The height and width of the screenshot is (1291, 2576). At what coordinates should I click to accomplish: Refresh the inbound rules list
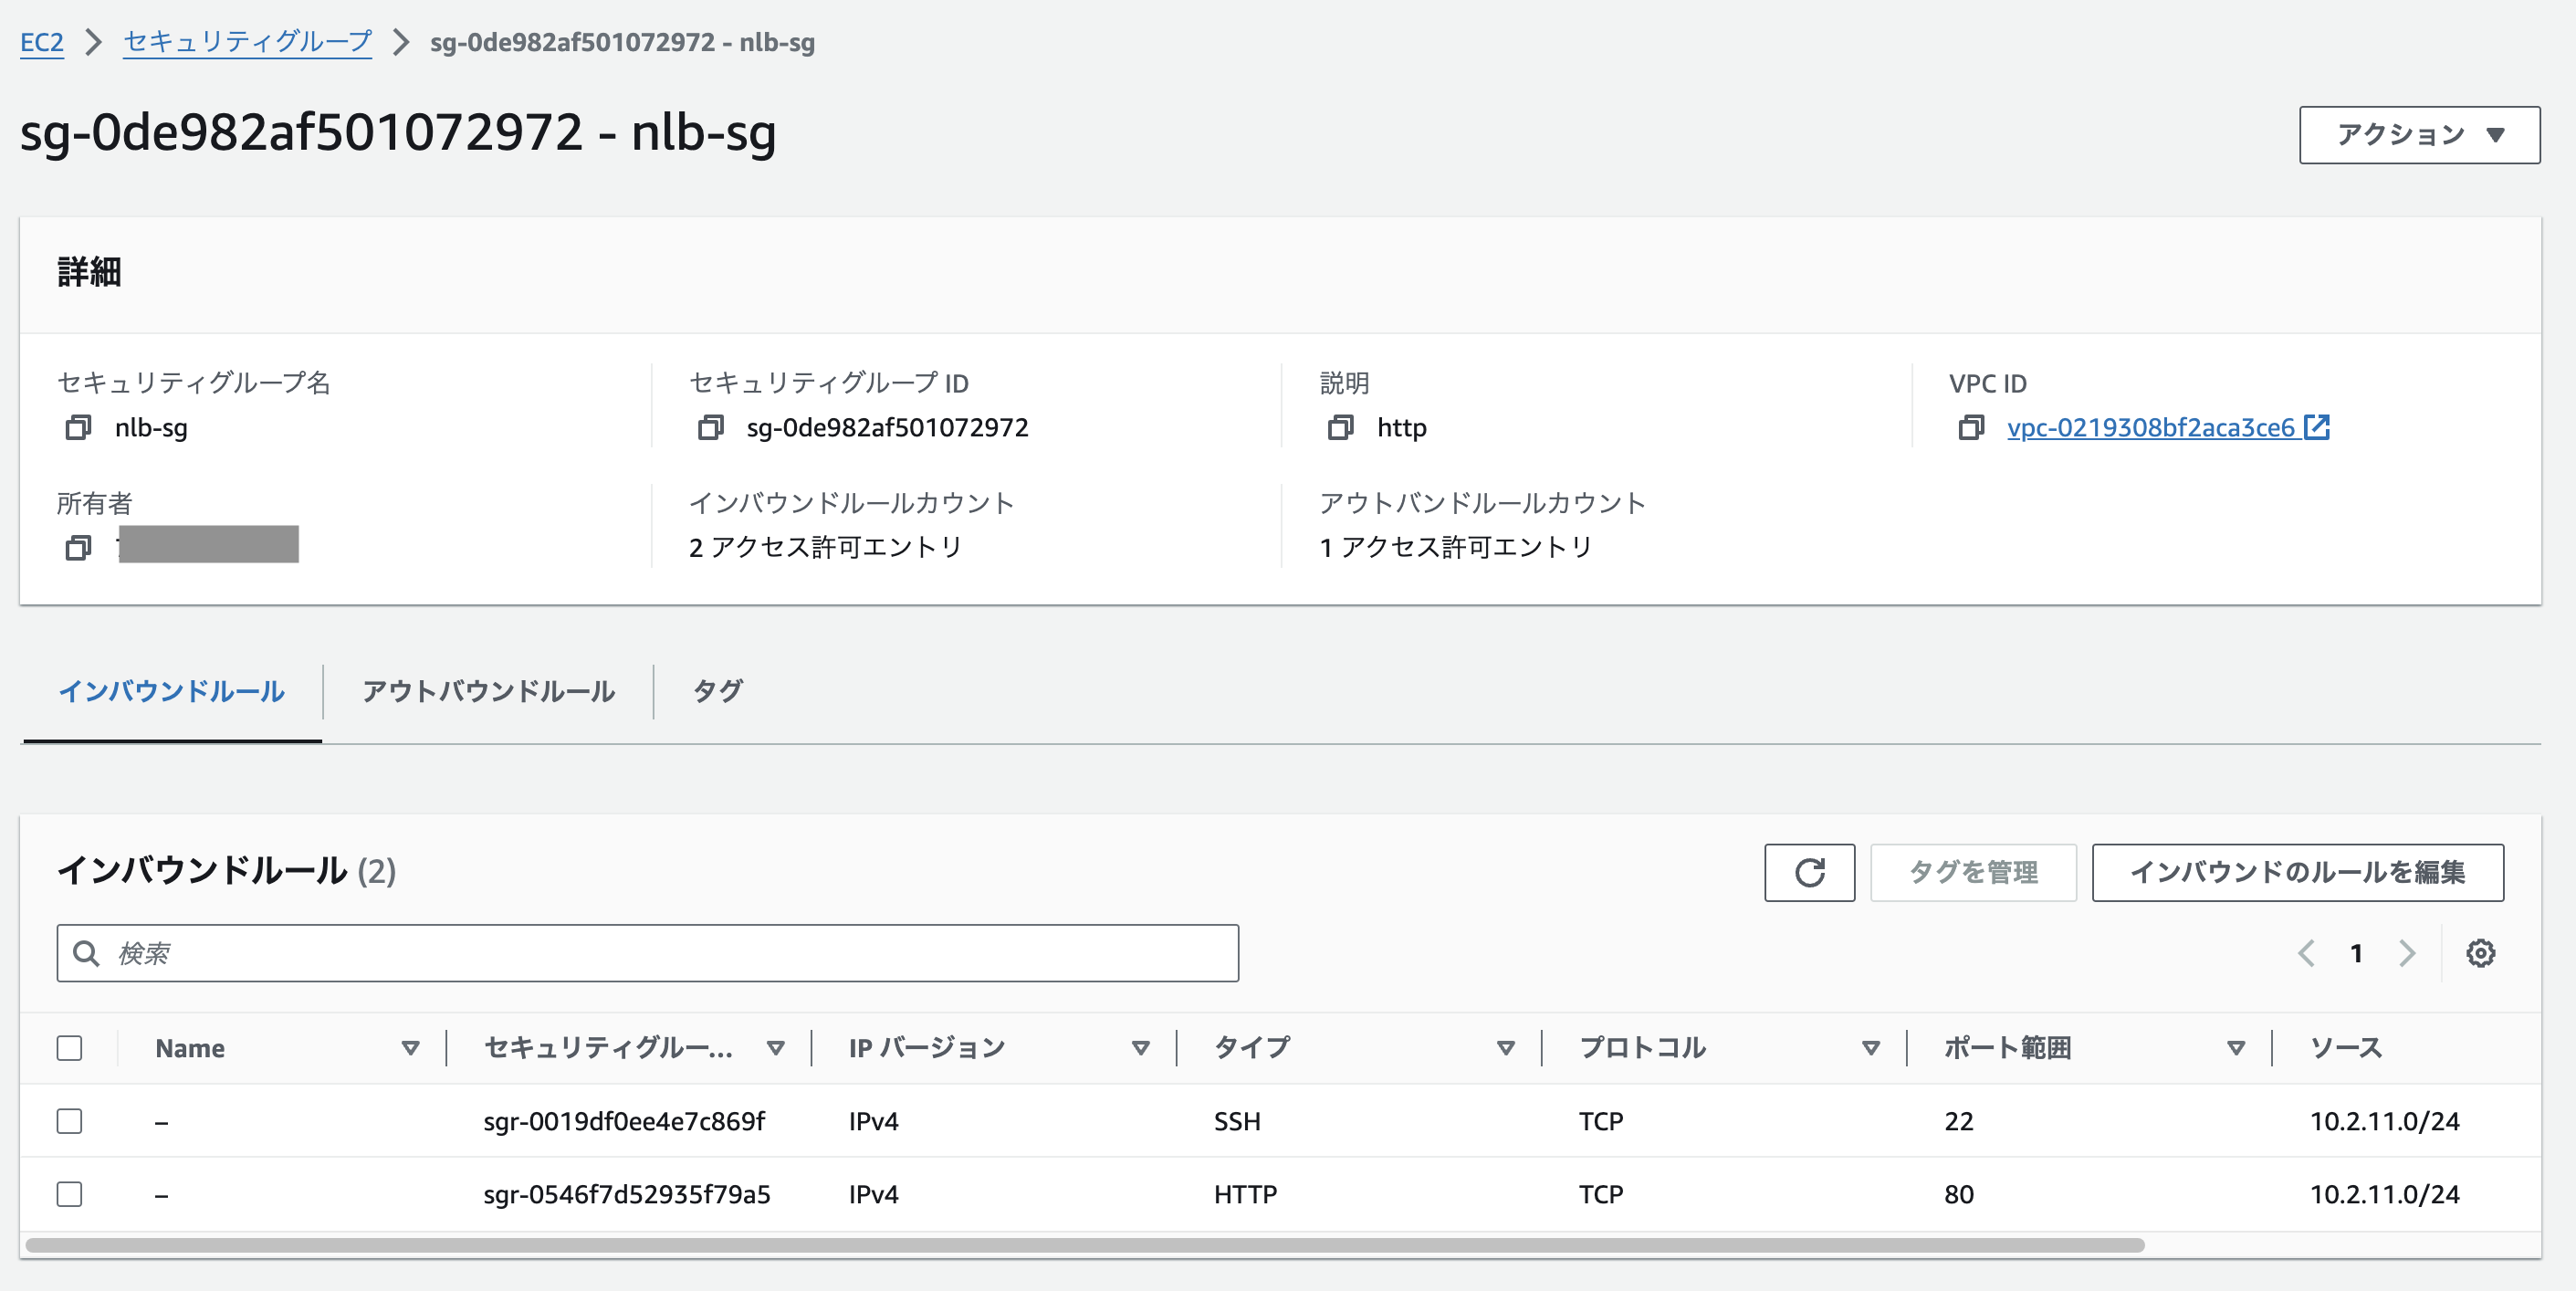tap(1809, 872)
